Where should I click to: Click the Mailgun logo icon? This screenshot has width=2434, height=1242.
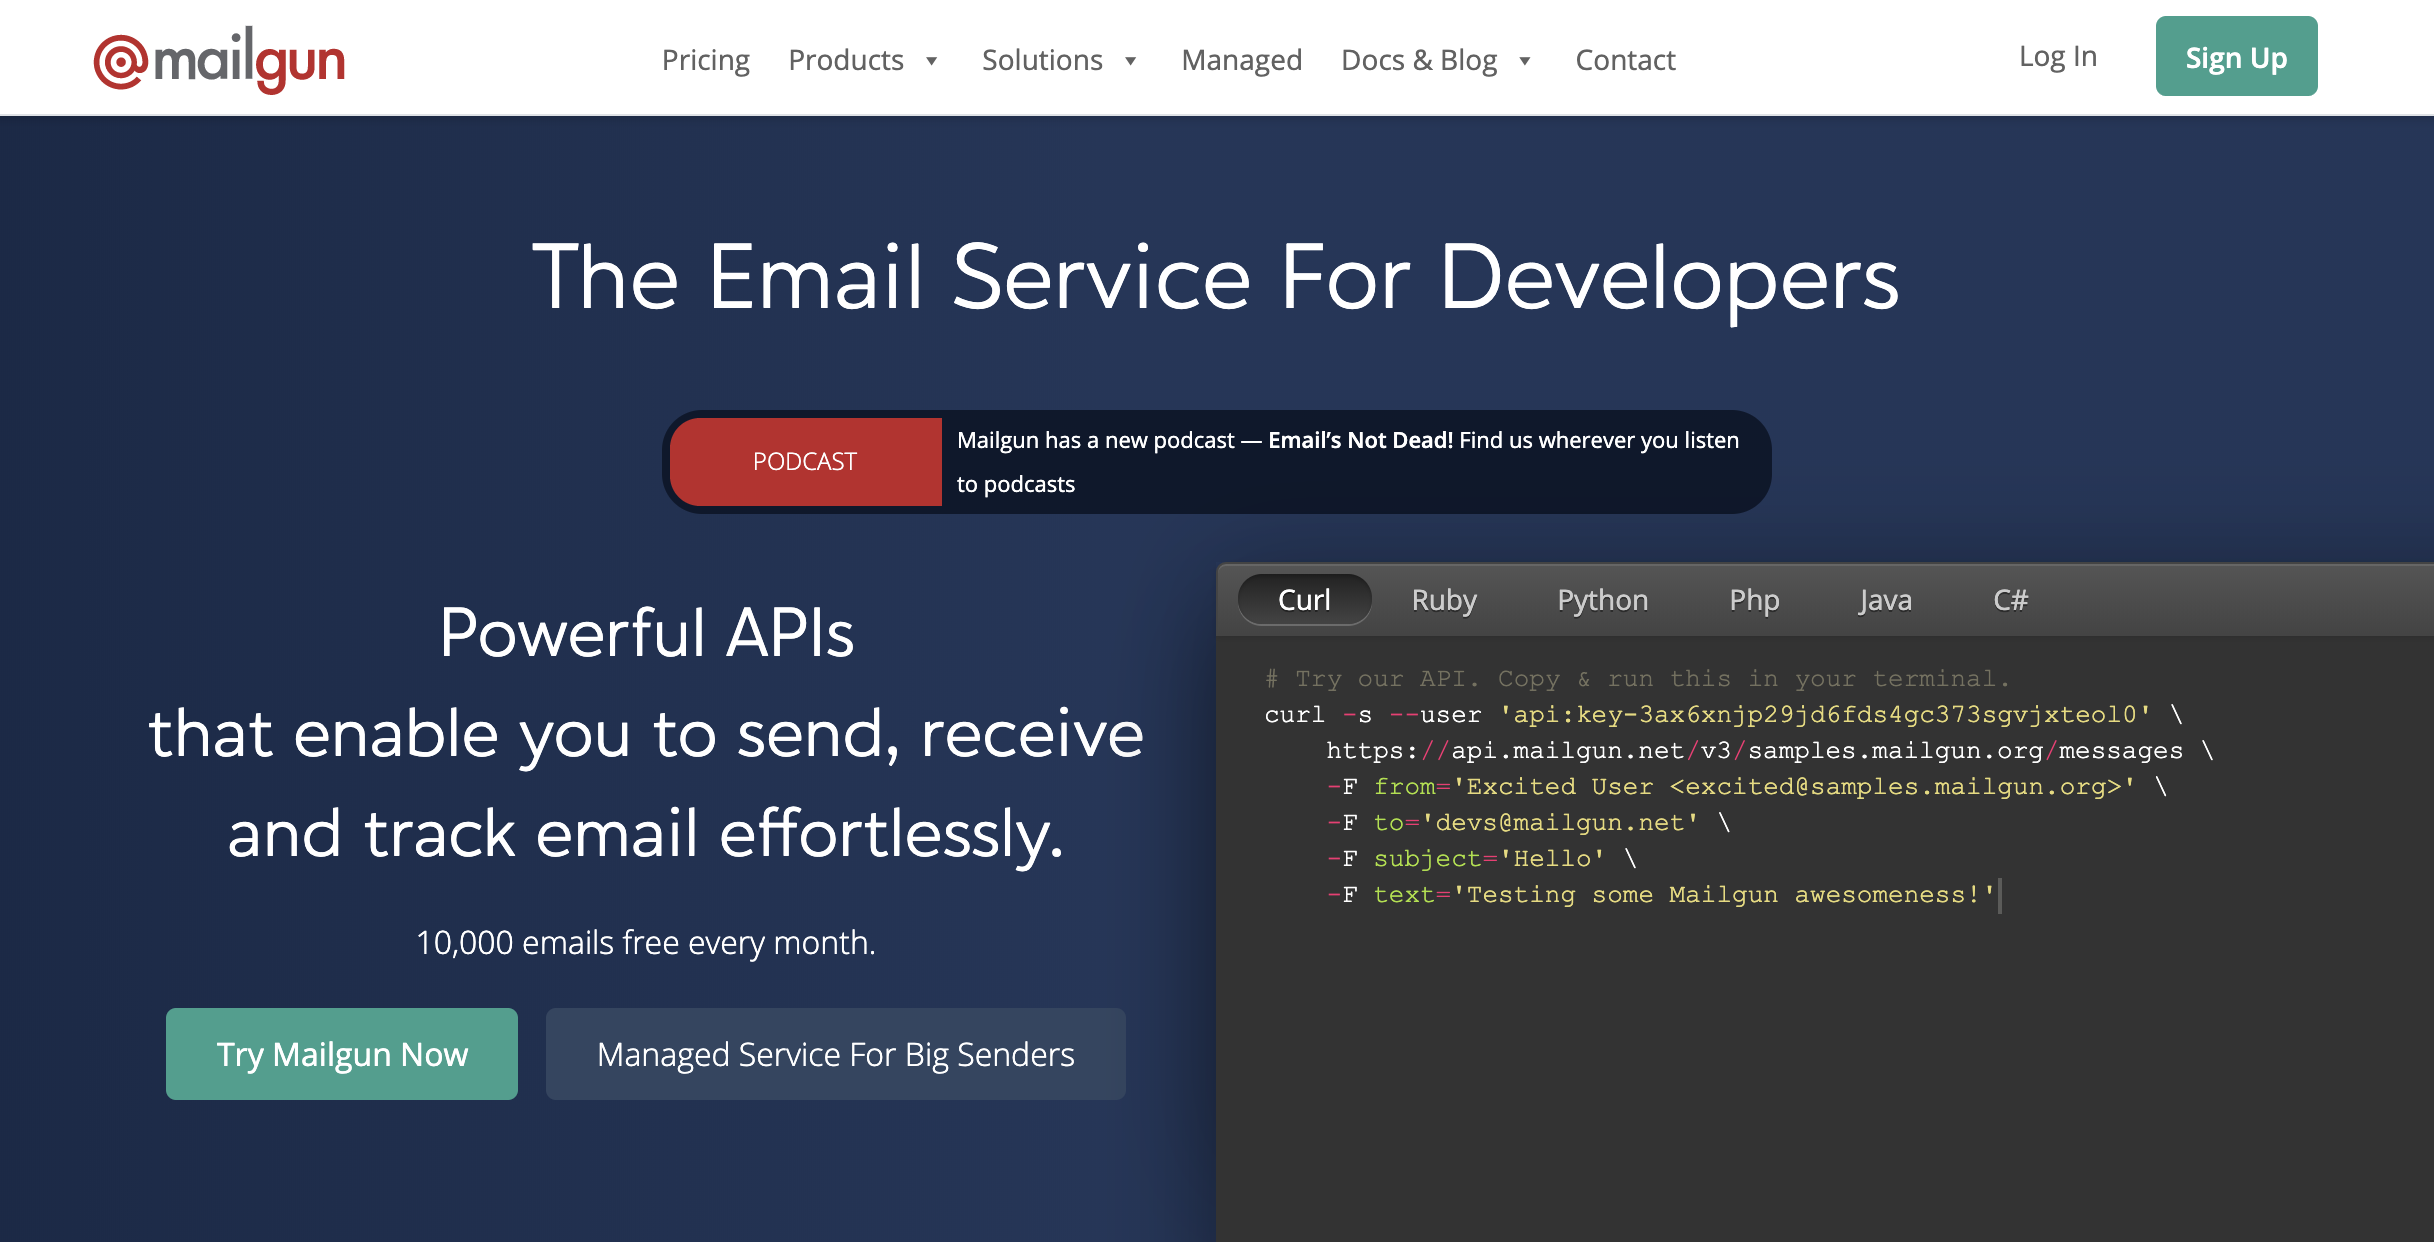(x=121, y=61)
